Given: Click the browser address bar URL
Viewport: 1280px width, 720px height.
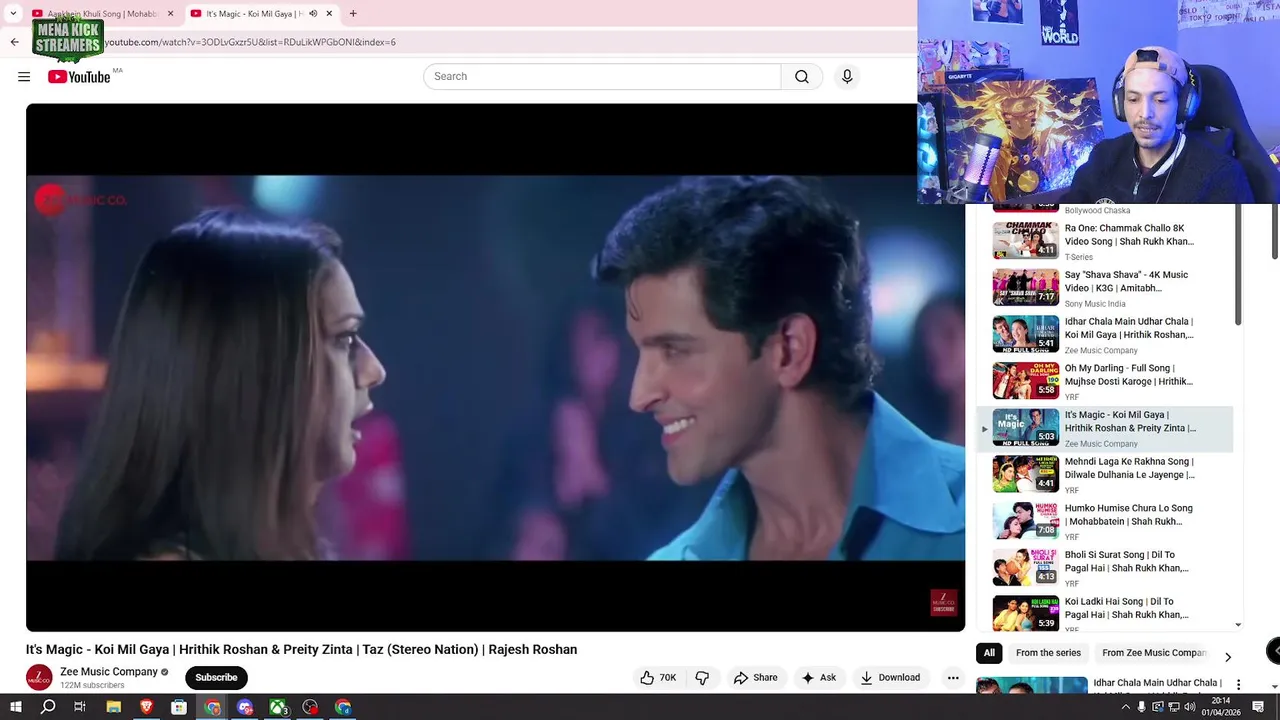Looking at the screenshot, I should point(250,42).
